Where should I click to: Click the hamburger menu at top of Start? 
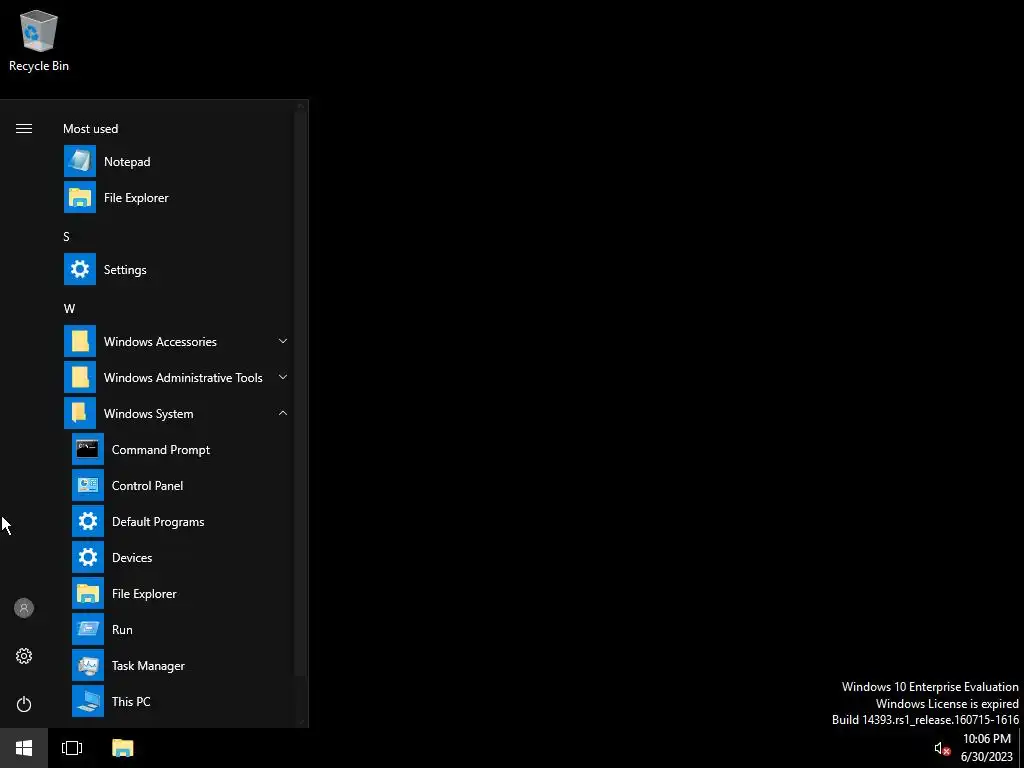pyautogui.click(x=24, y=129)
